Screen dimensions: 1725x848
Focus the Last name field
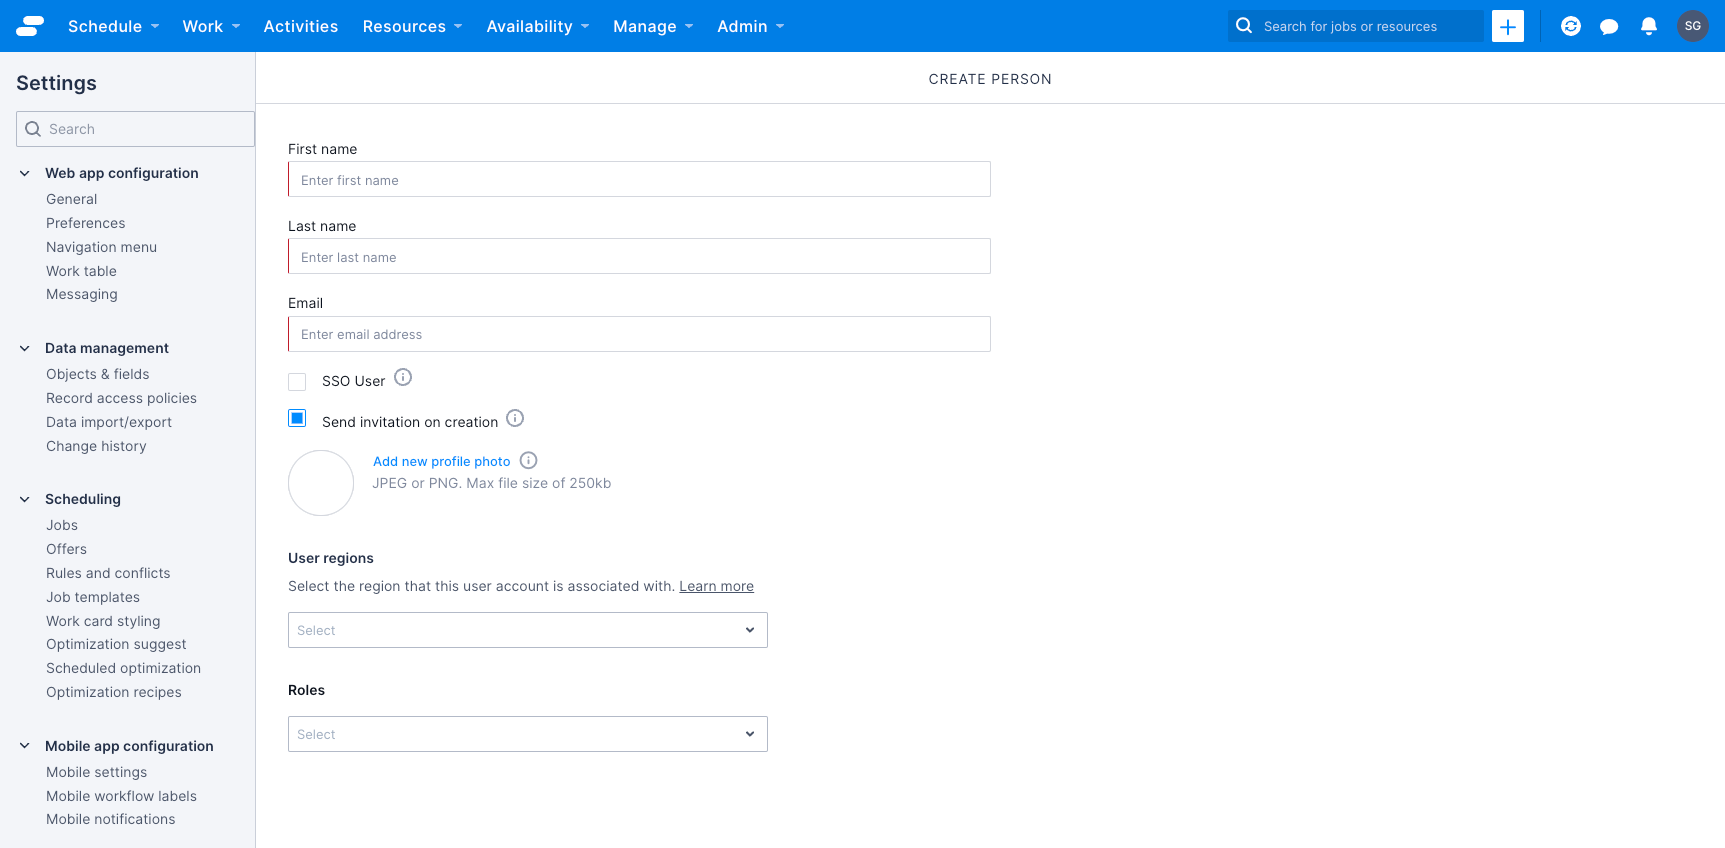pyautogui.click(x=639, y=256)
